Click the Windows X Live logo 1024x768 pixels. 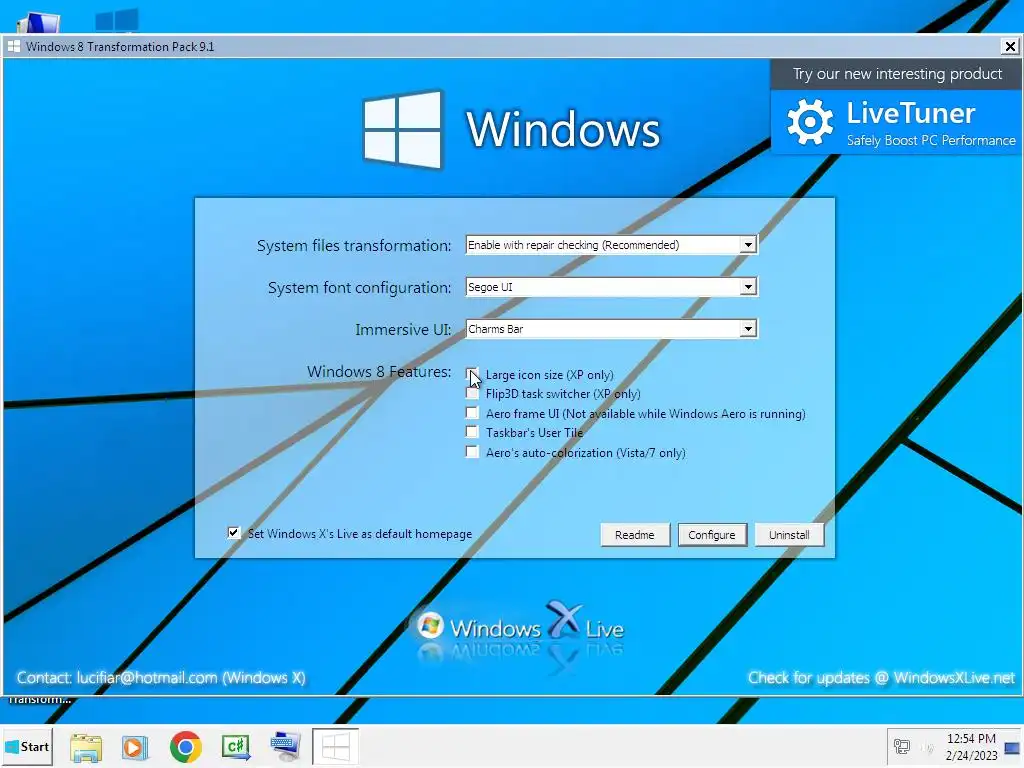click(x=520, y=628)
